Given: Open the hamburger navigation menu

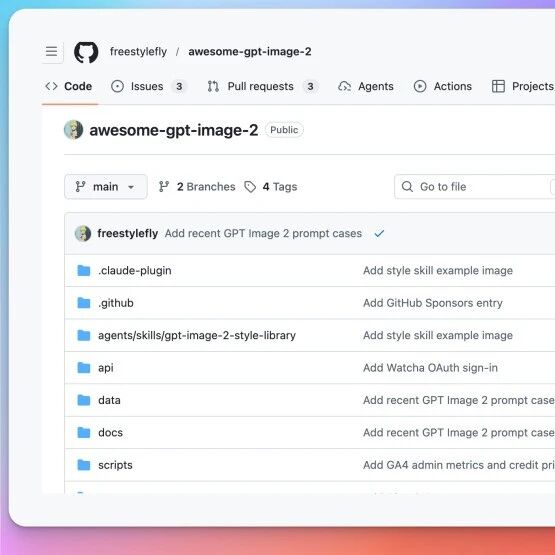Looking at the screenshot, I should [x=52, y=52].
